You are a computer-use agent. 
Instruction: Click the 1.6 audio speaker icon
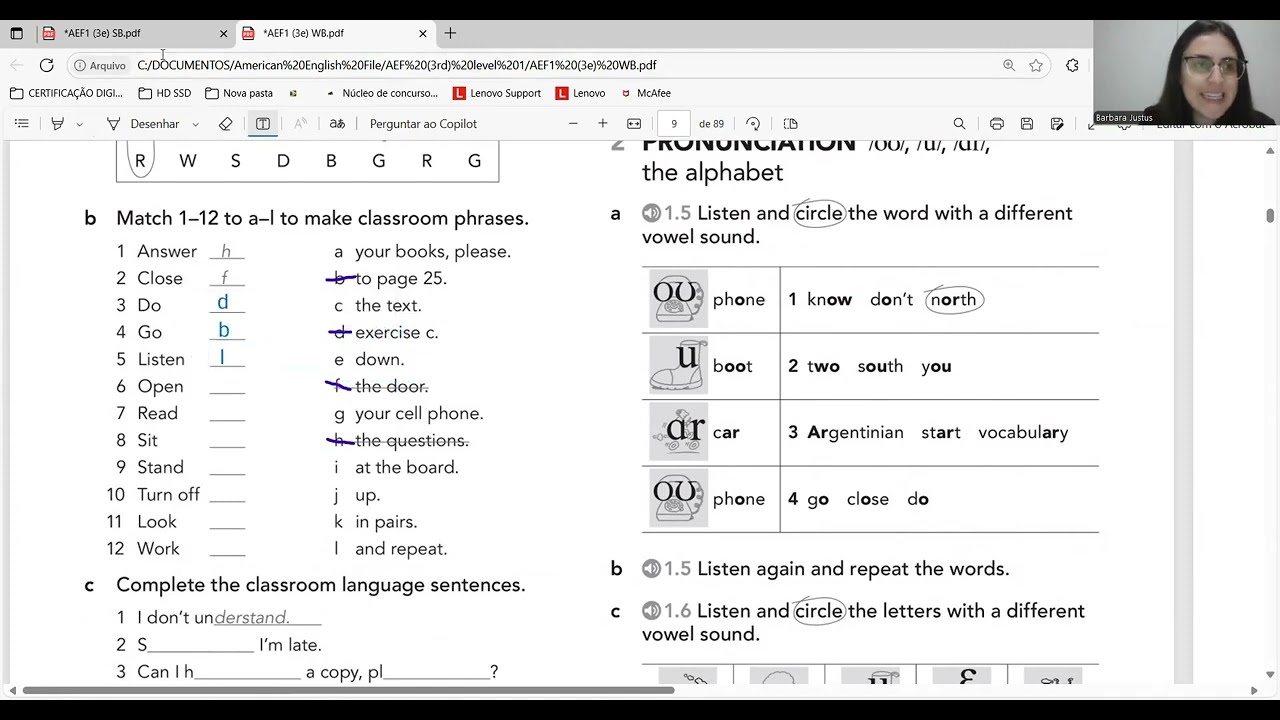(x=651, y=611)
